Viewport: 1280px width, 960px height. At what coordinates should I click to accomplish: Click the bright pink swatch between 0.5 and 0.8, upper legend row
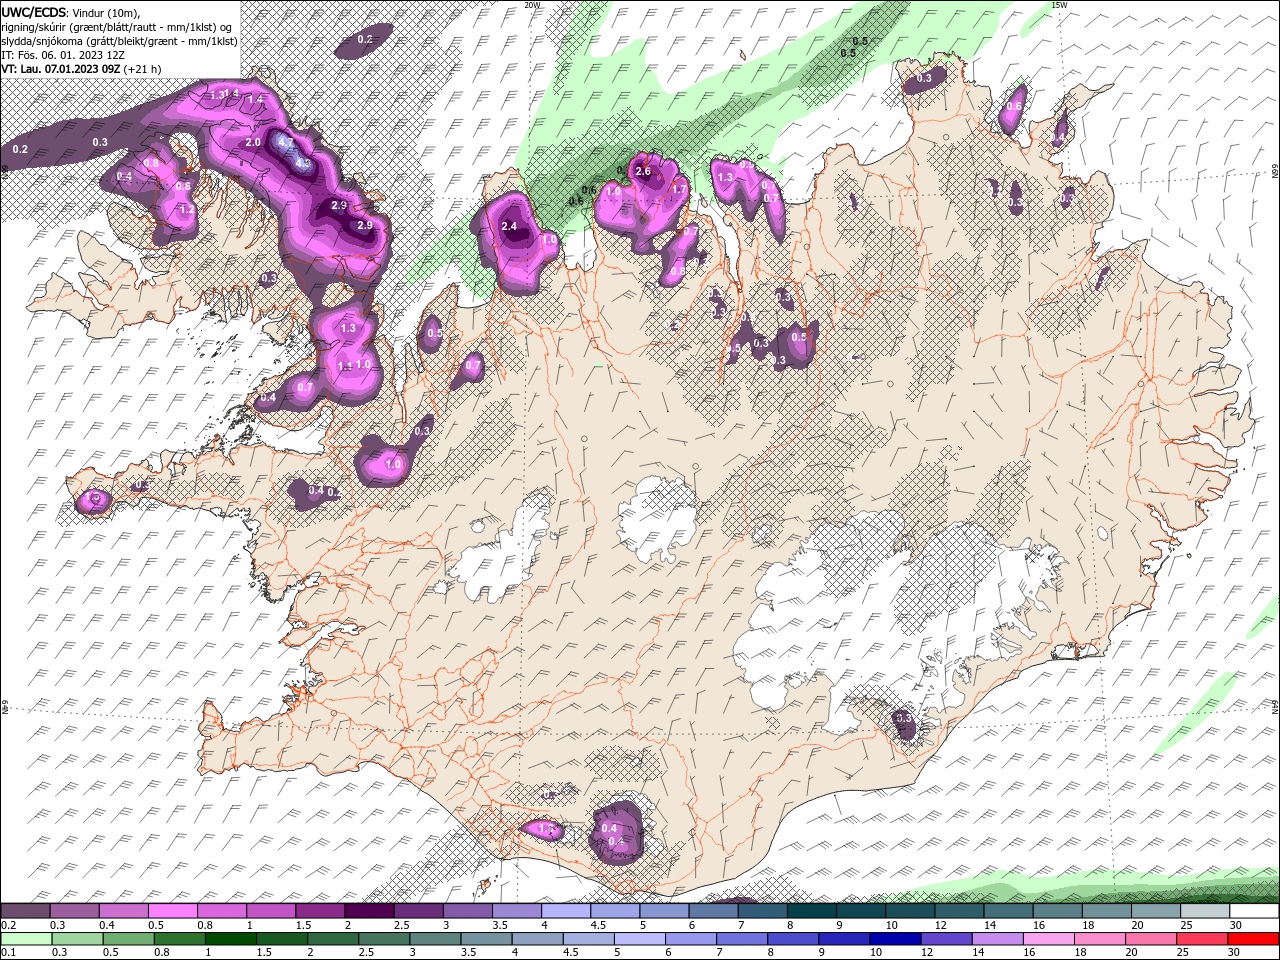click(173, 911)
